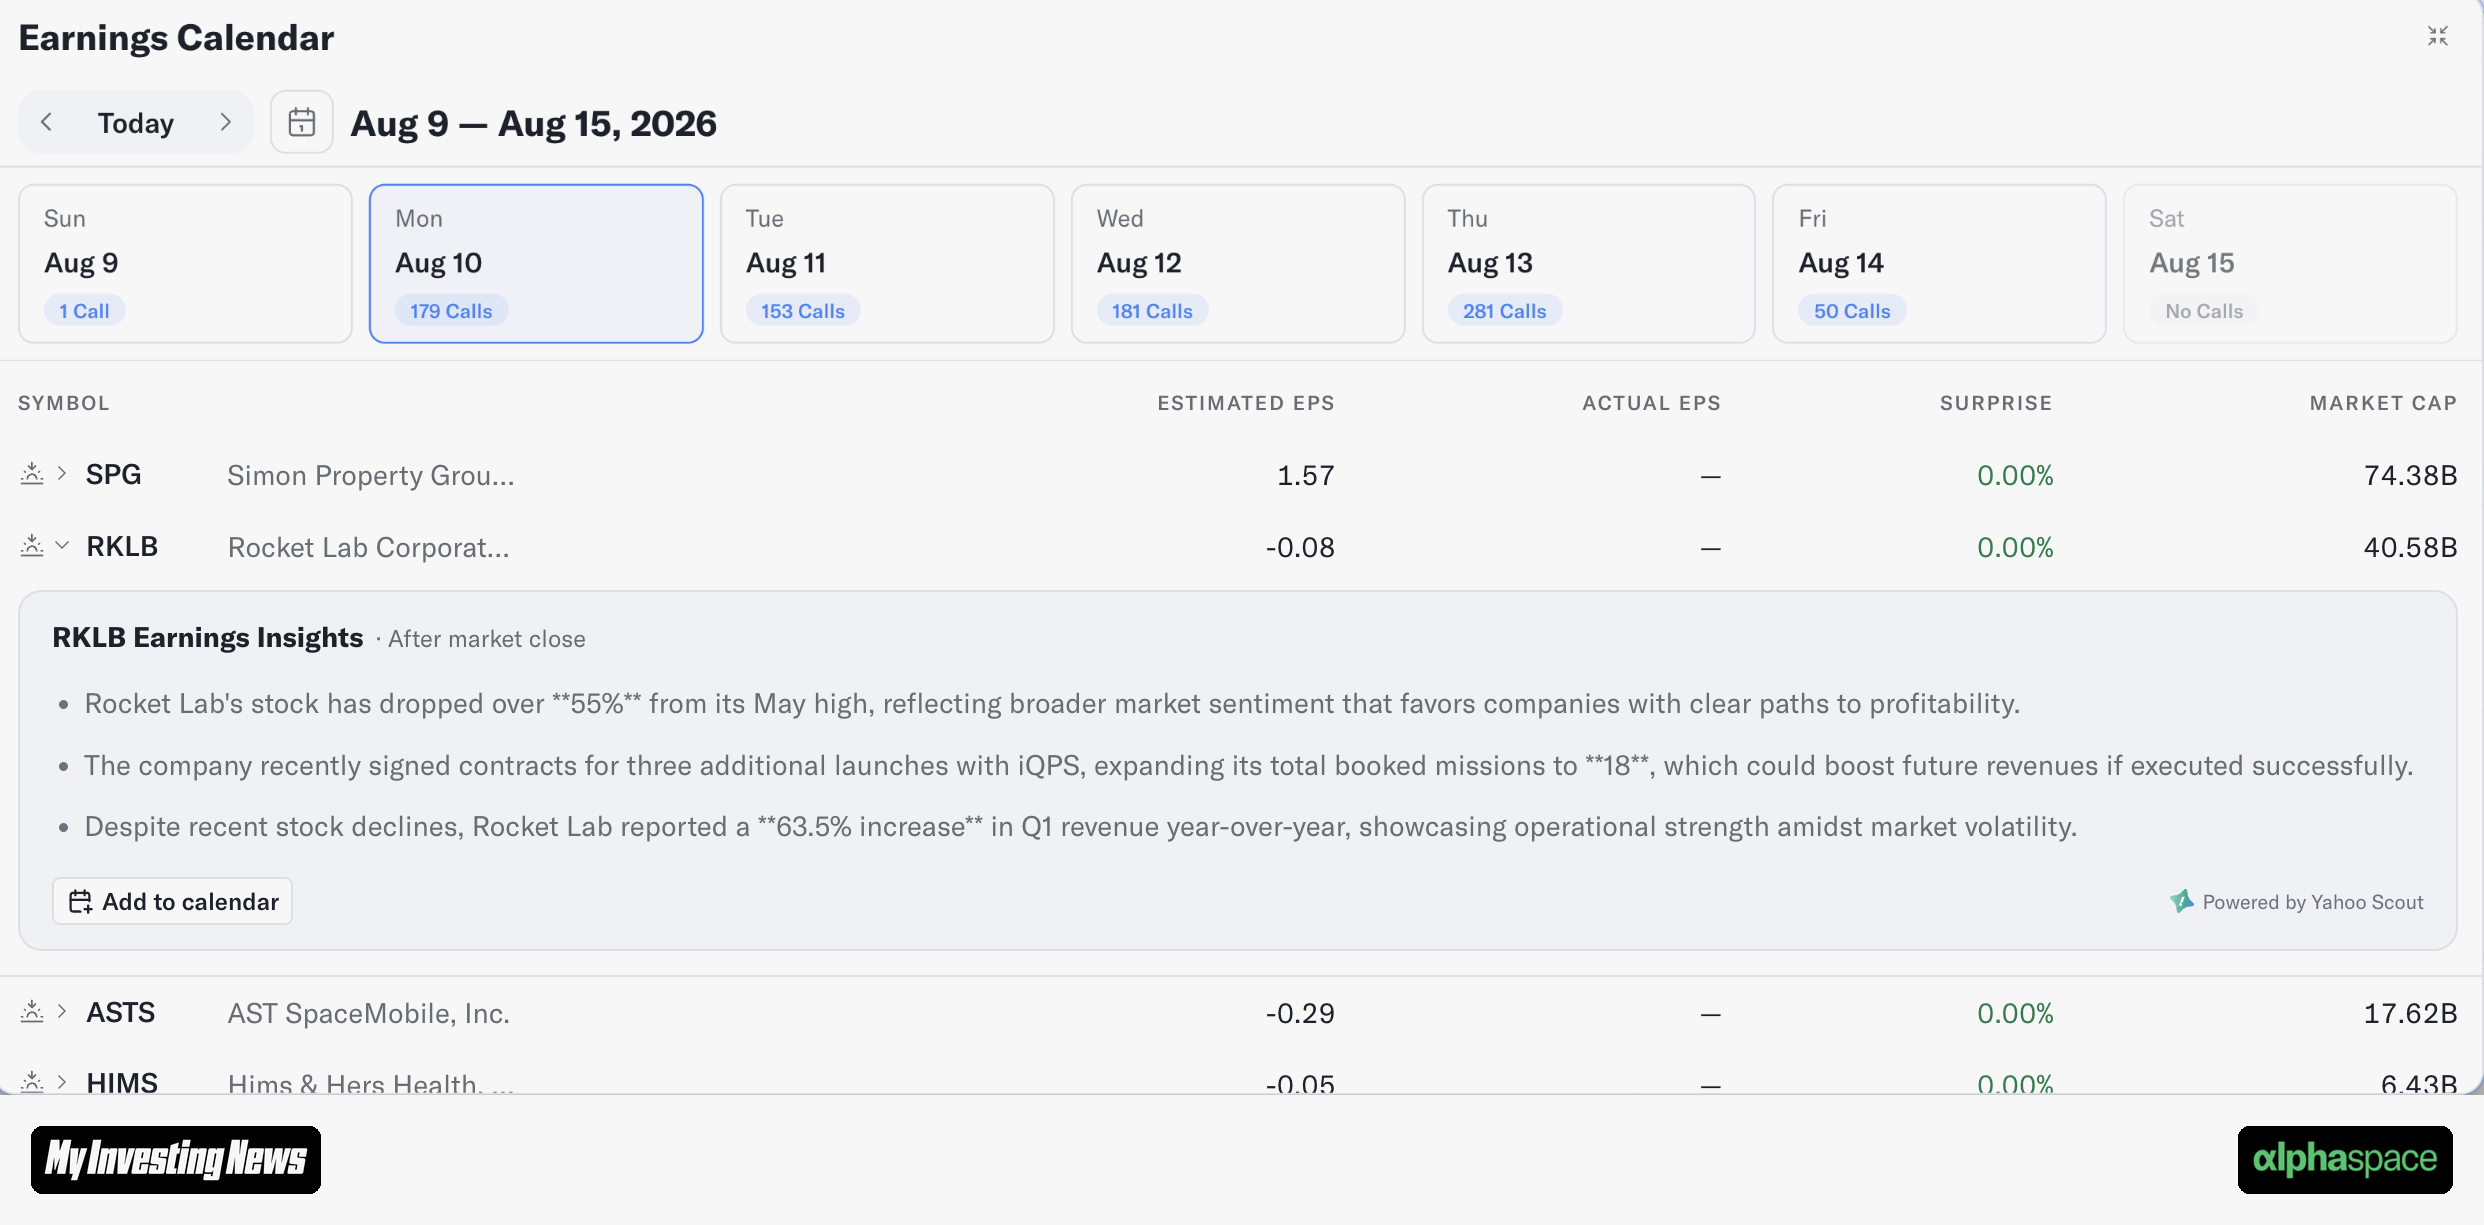Collapse the Earnings Calendar panel icon
2484x1225 pixels.
click(x=2438, y=36)
